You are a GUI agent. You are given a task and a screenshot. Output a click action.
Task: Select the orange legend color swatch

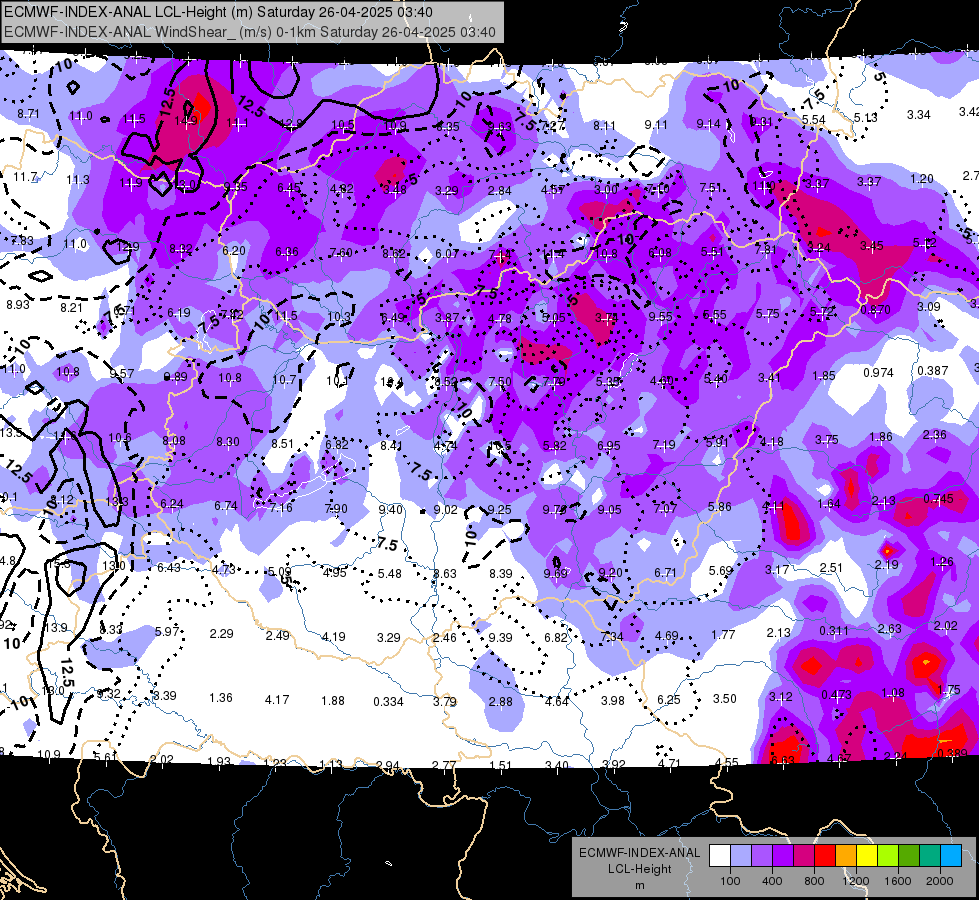pos(846,856)
